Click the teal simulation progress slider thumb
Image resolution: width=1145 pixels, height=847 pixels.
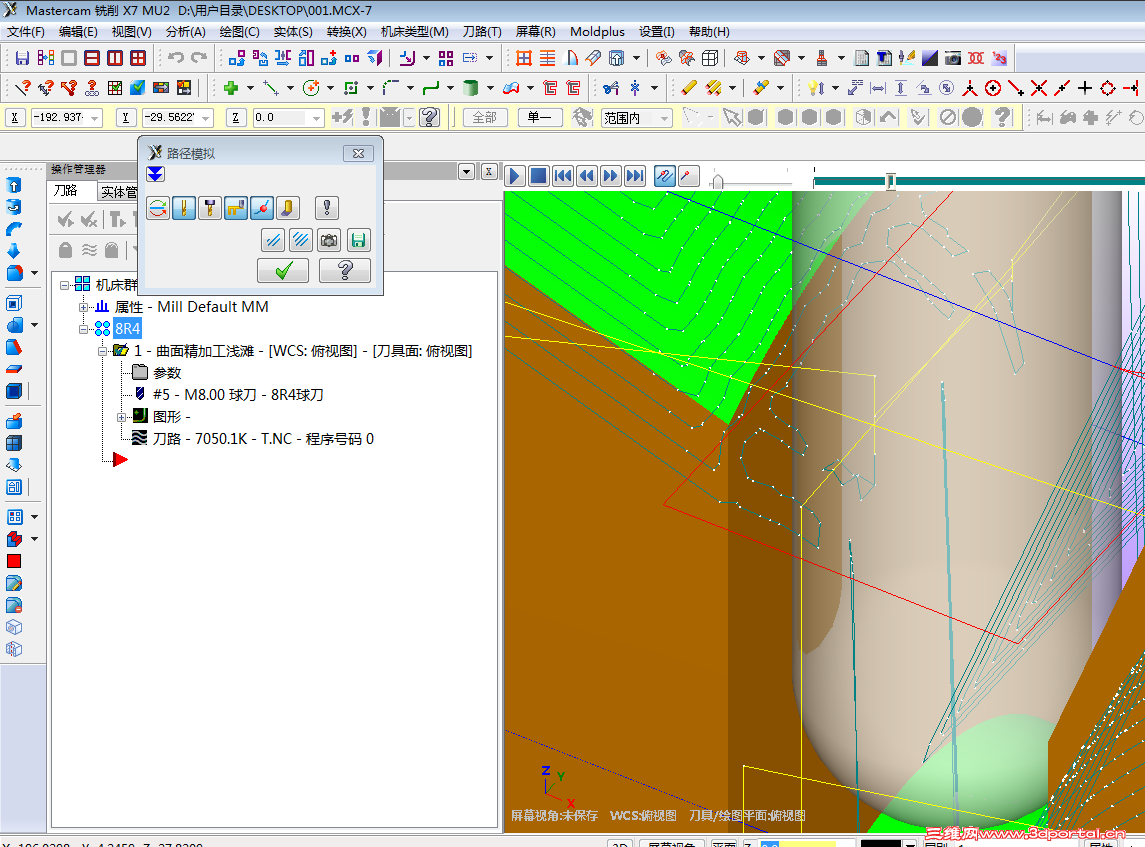coord(890,181)
